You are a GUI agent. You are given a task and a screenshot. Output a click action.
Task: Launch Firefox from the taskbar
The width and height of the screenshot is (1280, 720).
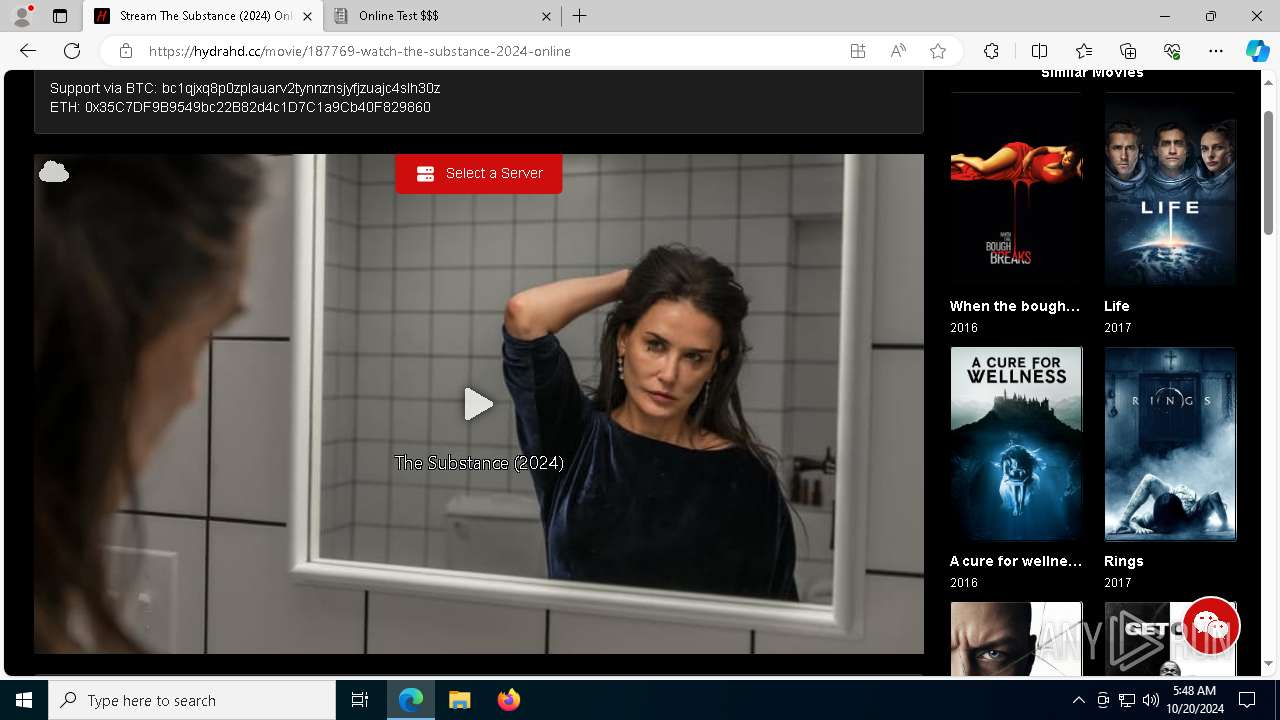pyautogui.click(x=509, y=700)
